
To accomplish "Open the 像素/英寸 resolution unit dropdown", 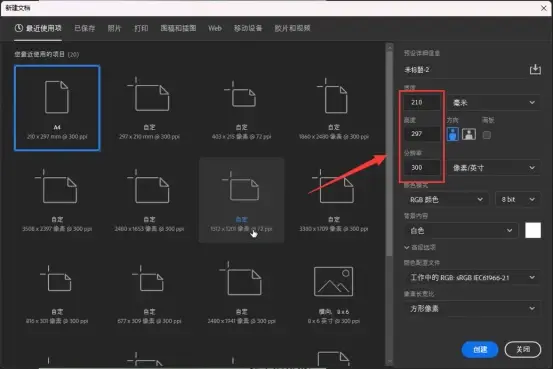I will pyautogui.click(x=494, y=168).
